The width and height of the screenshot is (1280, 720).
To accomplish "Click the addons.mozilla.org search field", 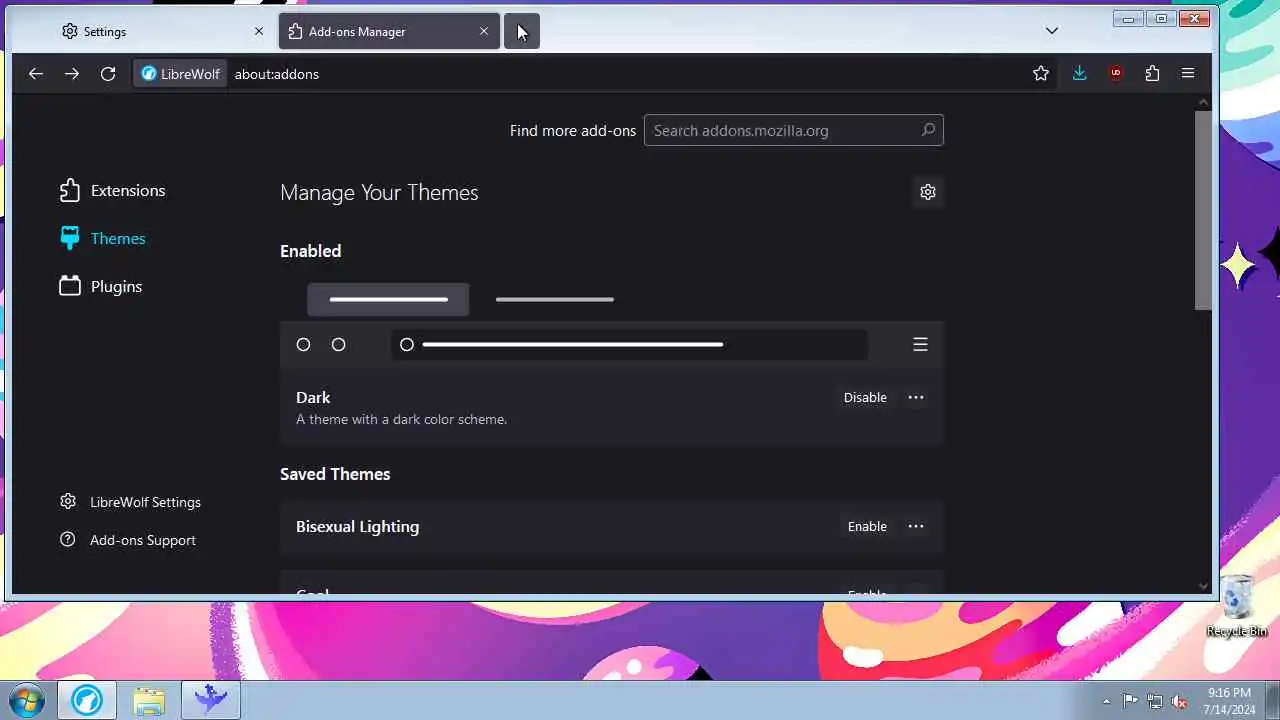I will point(794,130).
